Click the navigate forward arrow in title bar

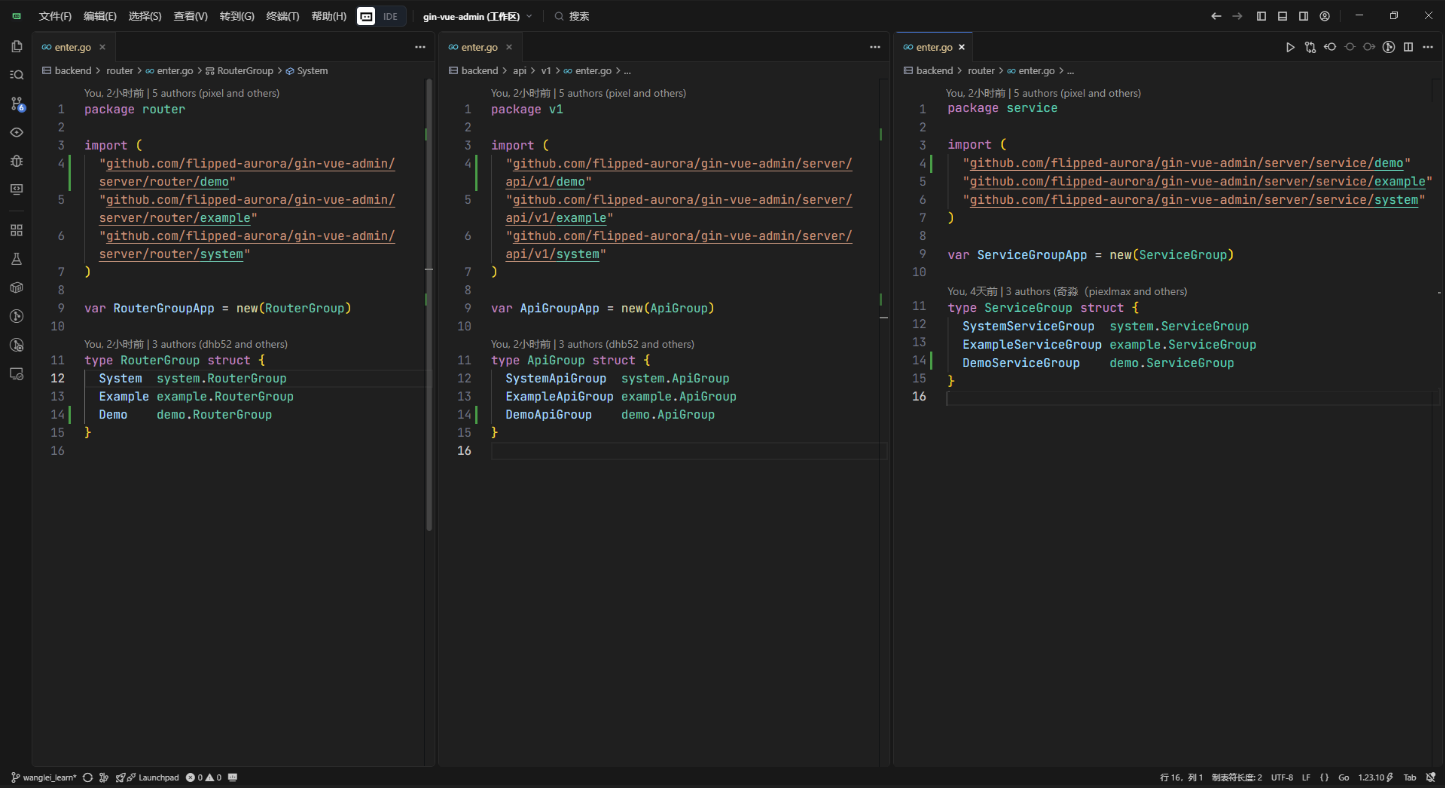click(1237, 16)
